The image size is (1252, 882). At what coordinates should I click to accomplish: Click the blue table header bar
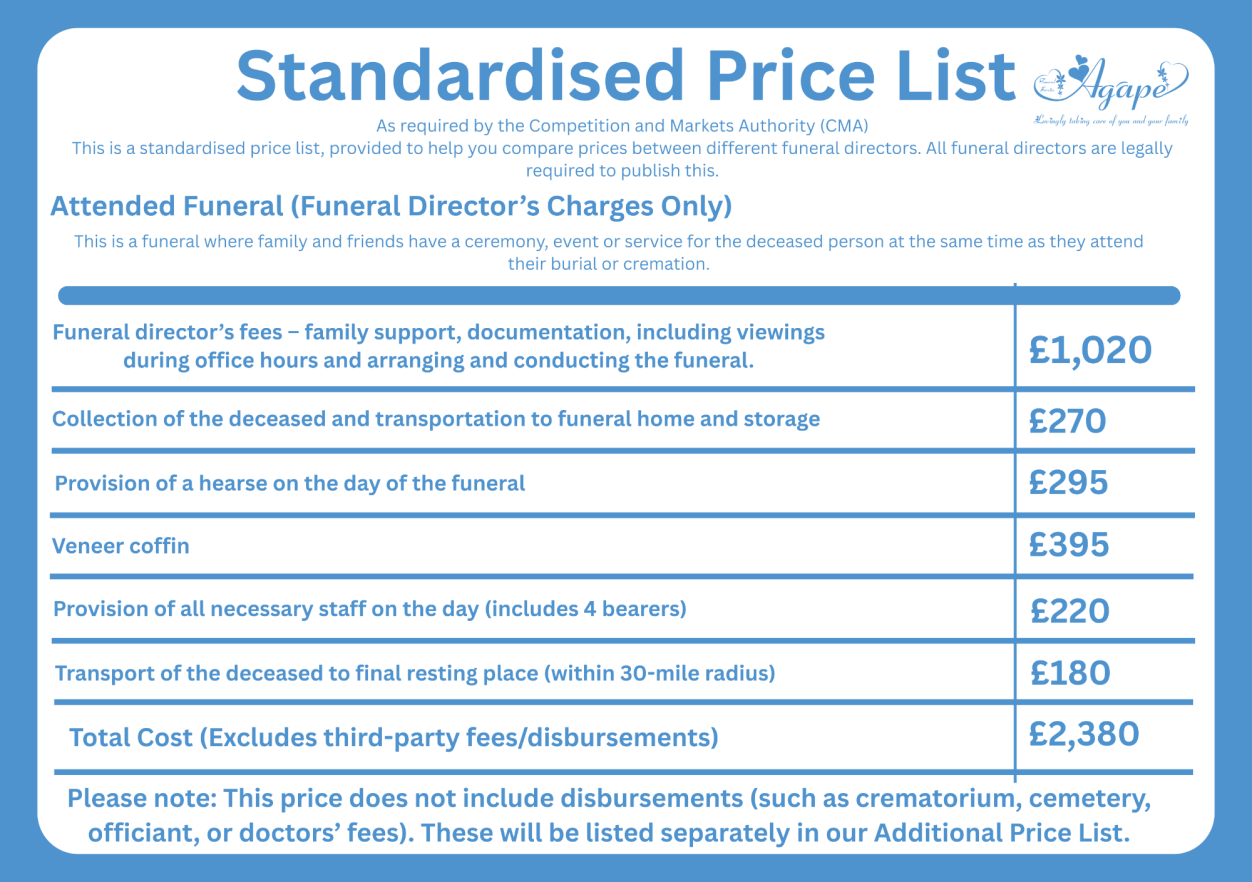tap(619, 296)
